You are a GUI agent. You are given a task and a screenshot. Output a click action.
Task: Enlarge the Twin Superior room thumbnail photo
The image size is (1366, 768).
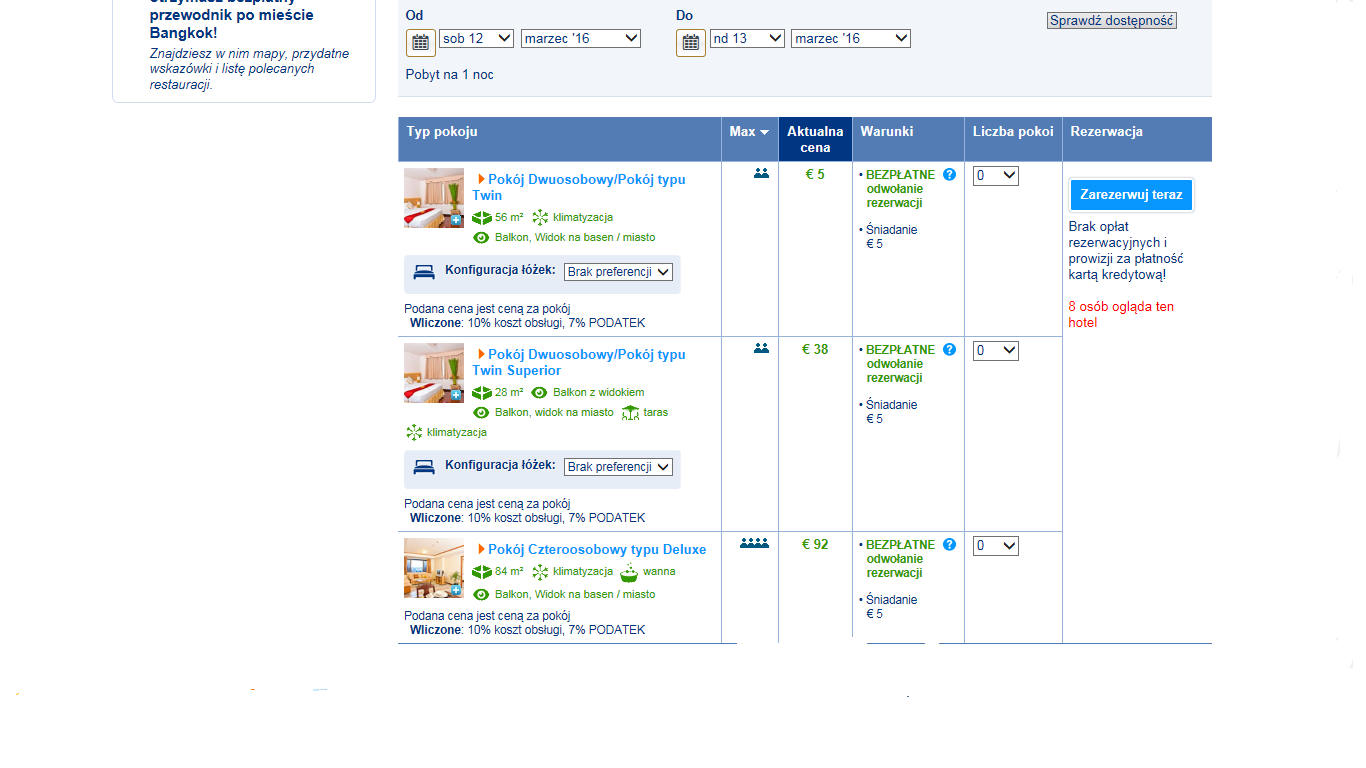pos(434,373)
